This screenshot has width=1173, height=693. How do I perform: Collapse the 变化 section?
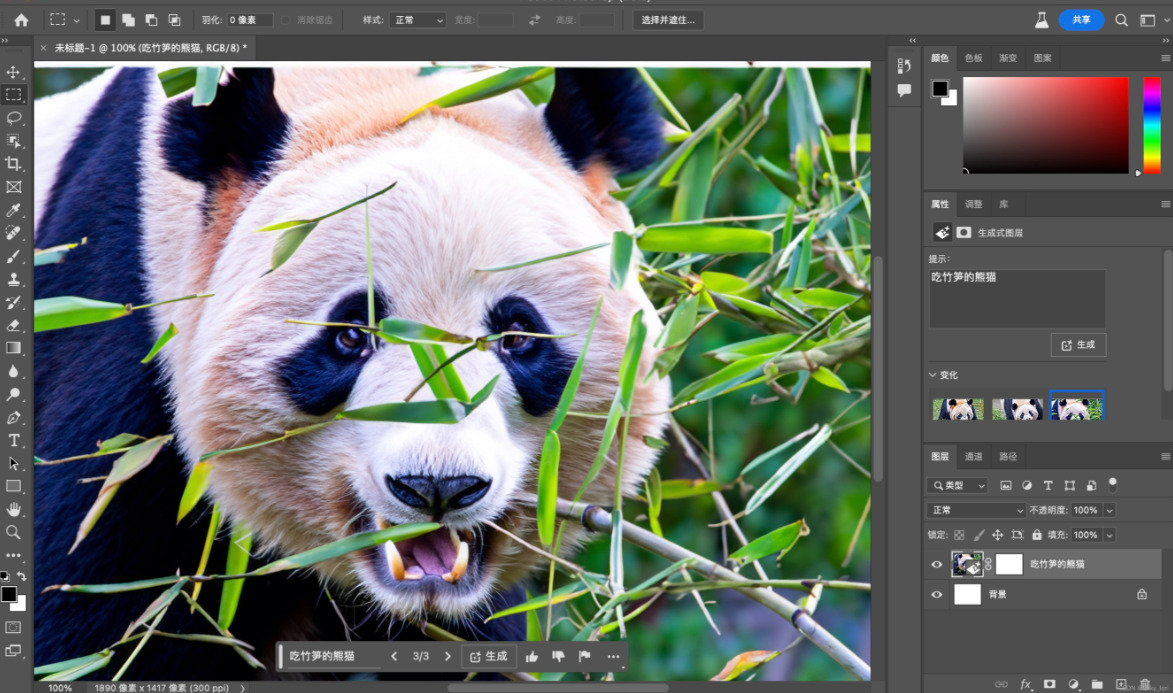[933, 375]
